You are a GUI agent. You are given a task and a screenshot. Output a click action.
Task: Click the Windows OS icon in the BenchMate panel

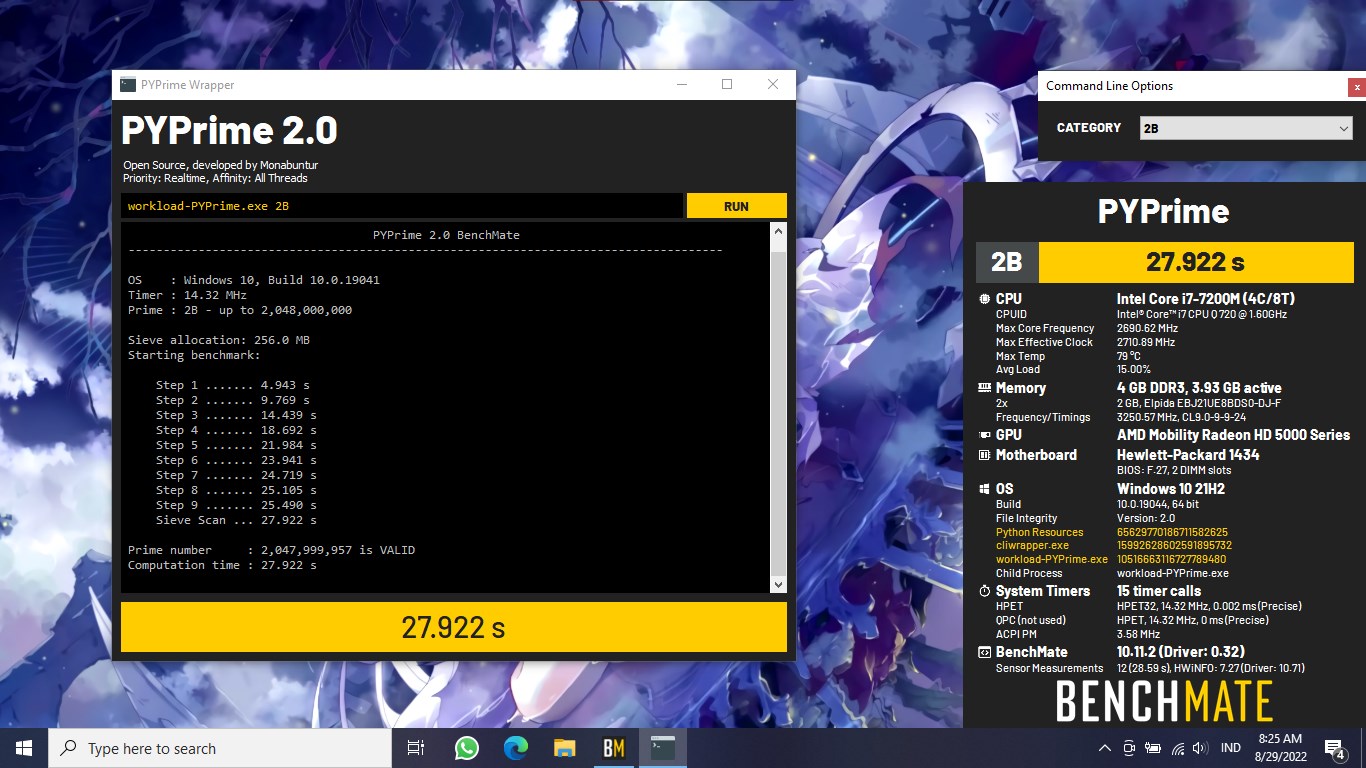985,489
